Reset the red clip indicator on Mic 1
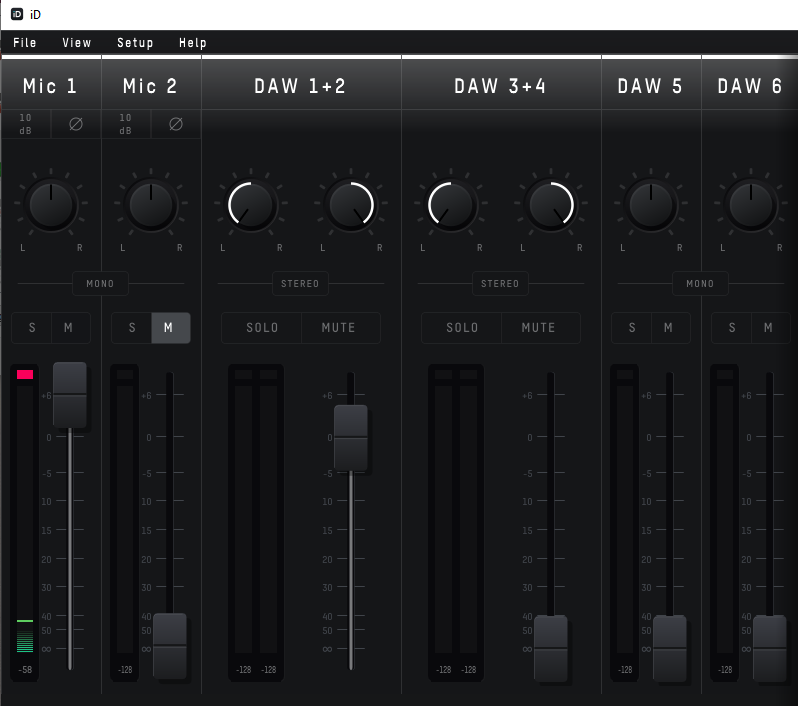The width and height of the screenshot is (798, 706). tap(25, 375)
